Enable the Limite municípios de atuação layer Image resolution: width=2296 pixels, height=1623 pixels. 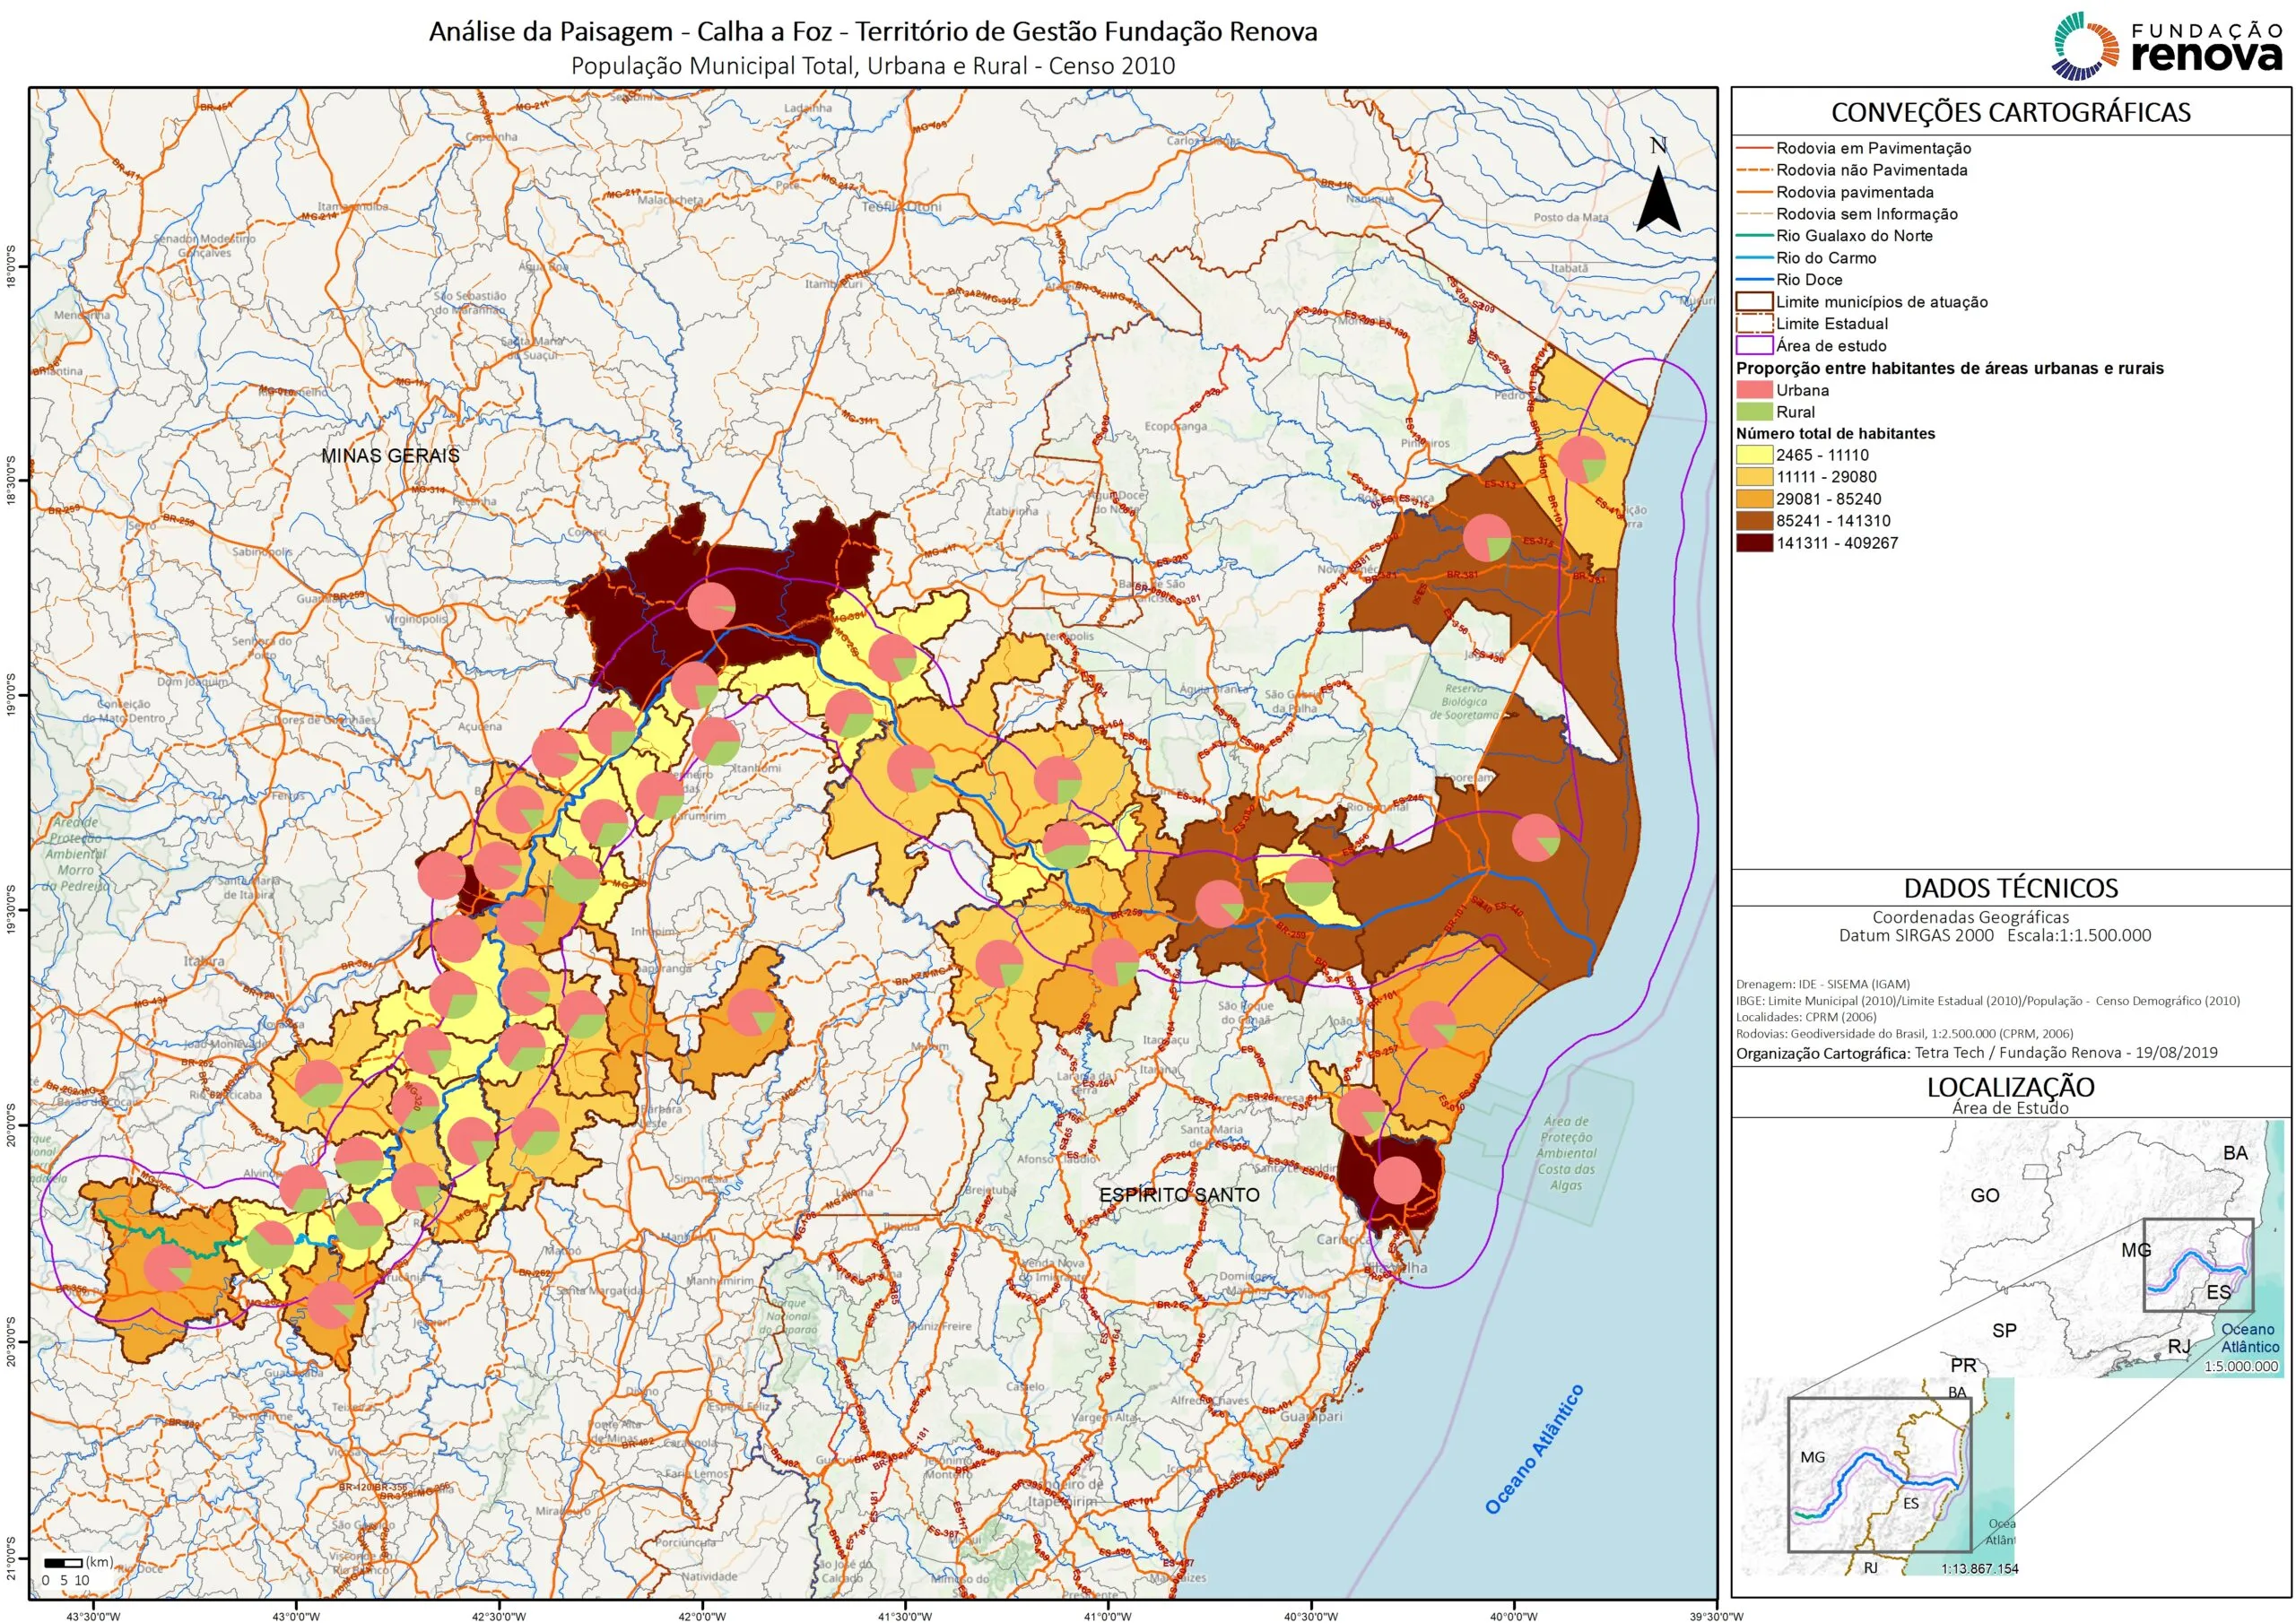pos(1758,301)
